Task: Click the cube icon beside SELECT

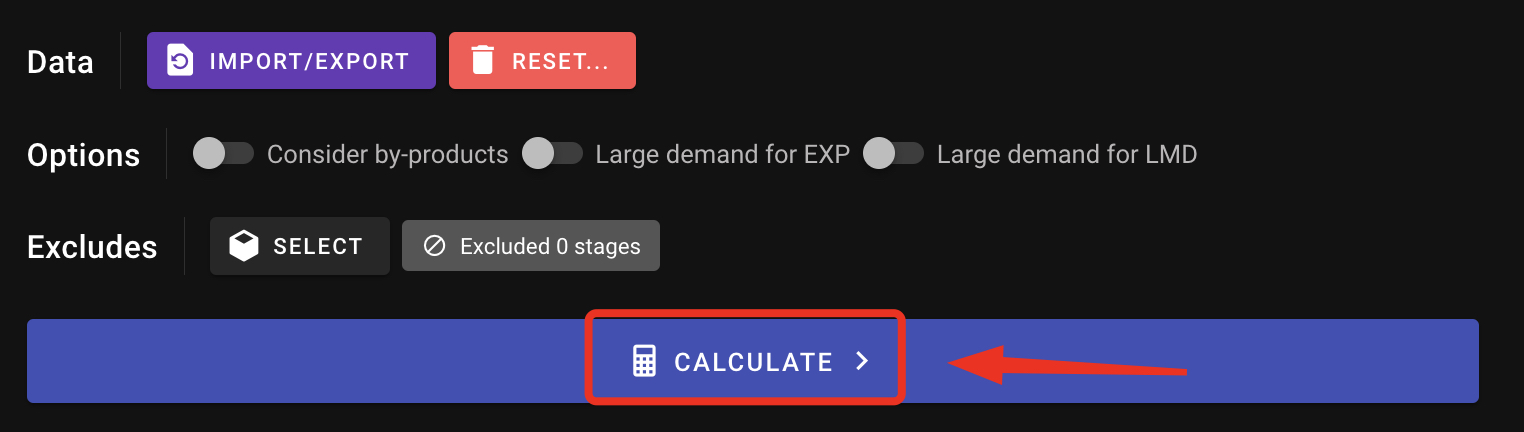Action: point(244,246)
